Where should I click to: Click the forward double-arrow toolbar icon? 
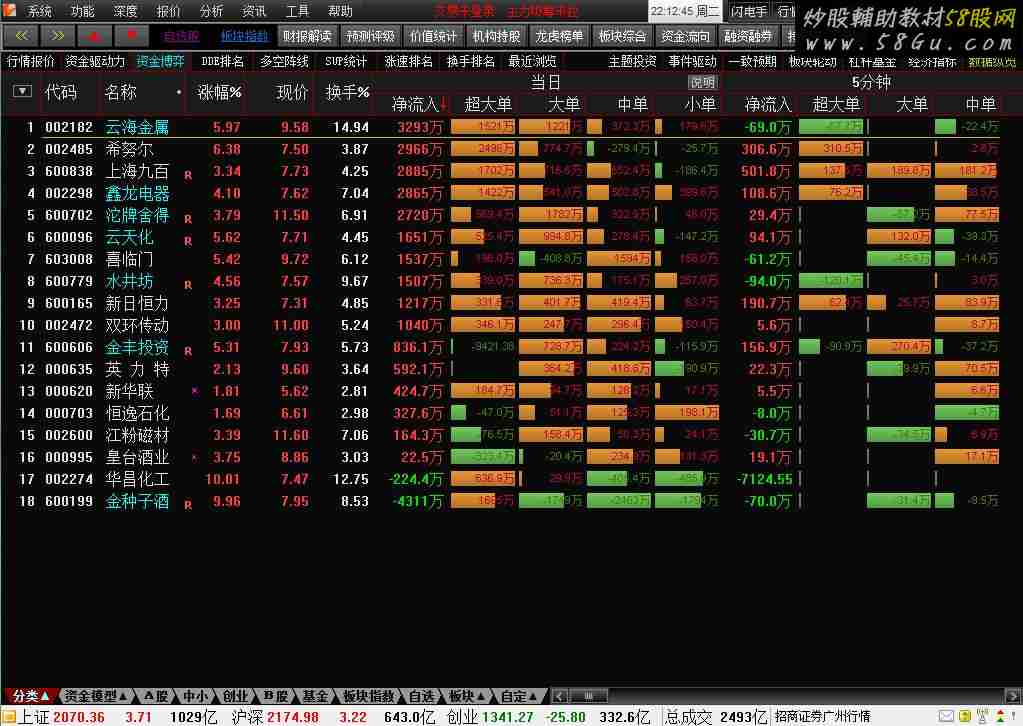pyautogui.click(x=57, y=36)
